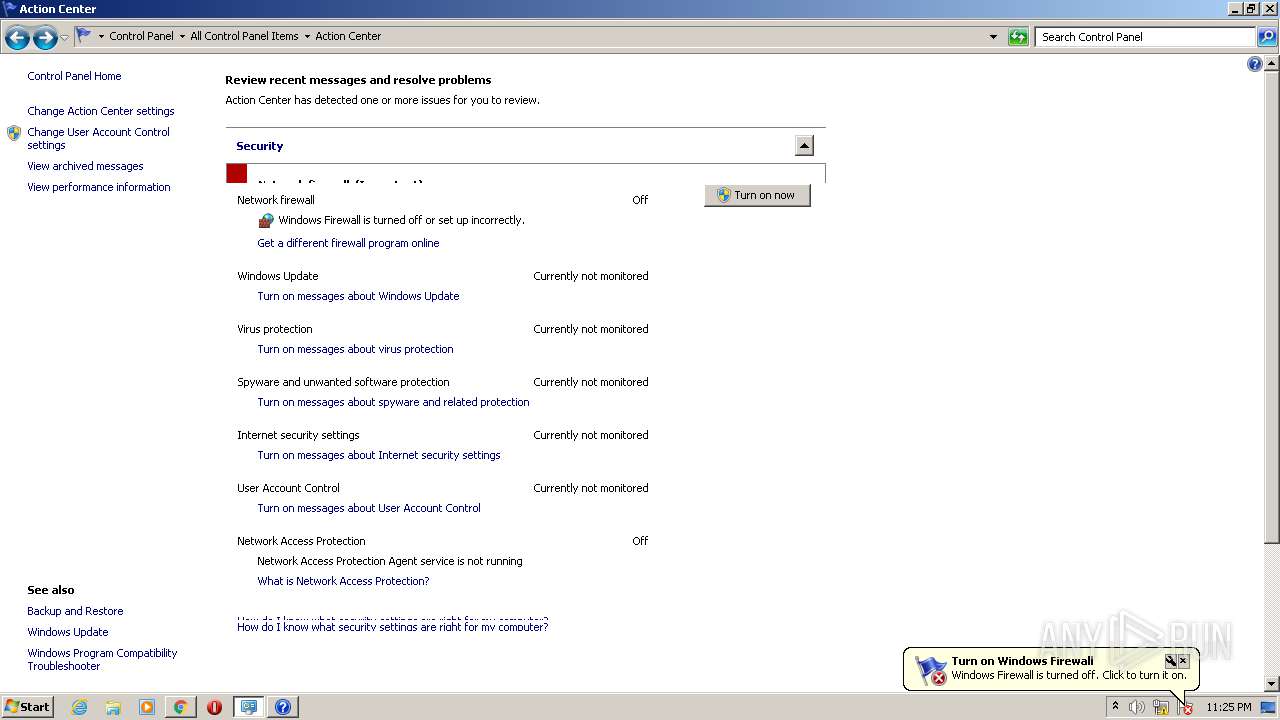1280x720 pixels.
Task: Open Action Center flag tray icon
Action: click(1185, 707)
